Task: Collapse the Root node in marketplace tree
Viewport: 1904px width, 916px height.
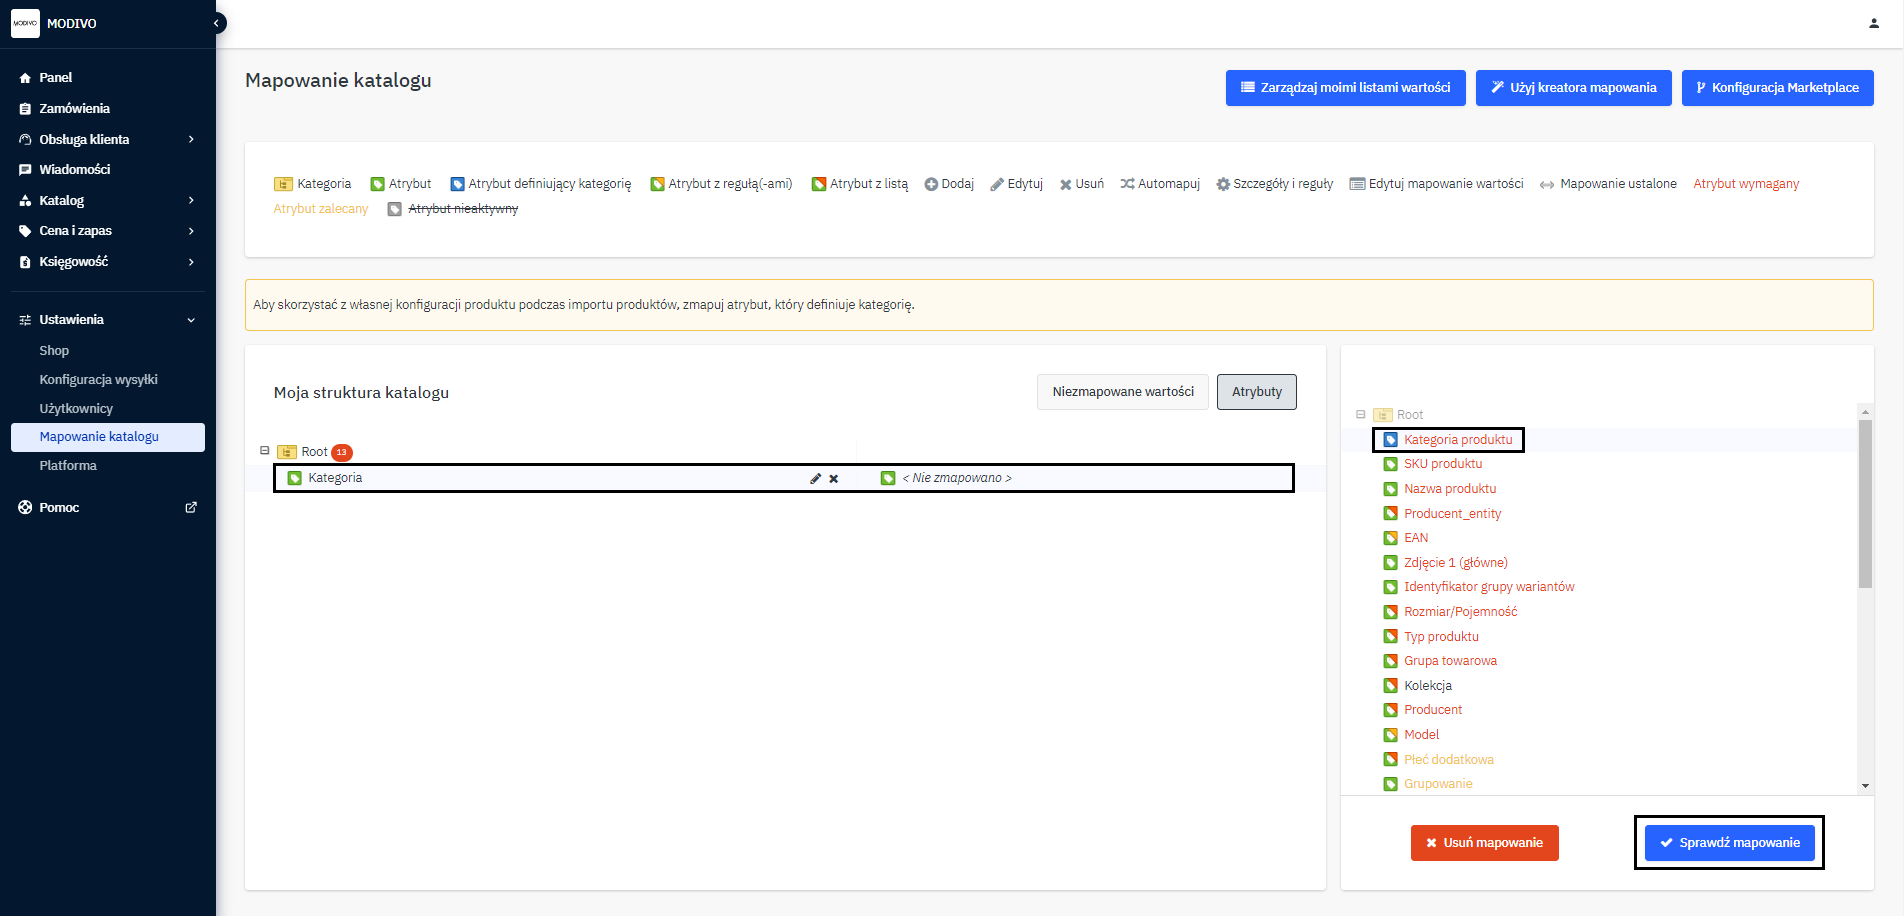Action: click(x=1360, y=414)
